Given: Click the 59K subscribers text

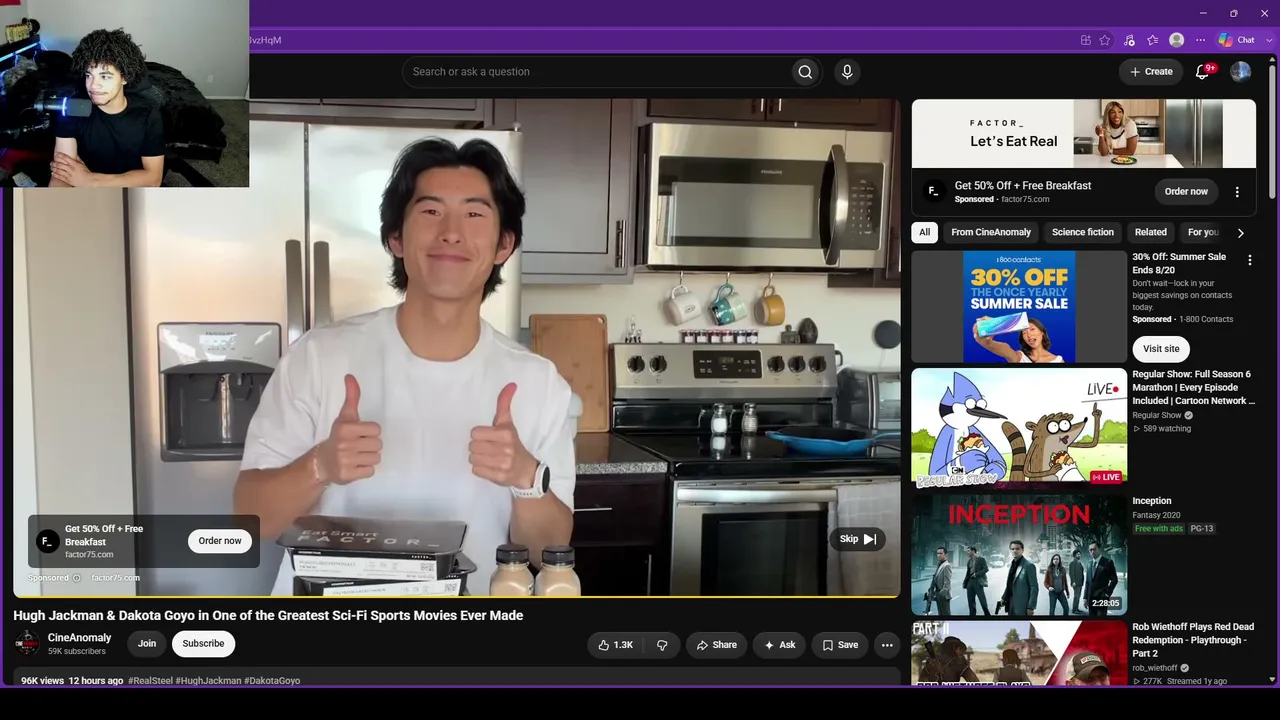Looking at the screenshot, I should [77, 652].
